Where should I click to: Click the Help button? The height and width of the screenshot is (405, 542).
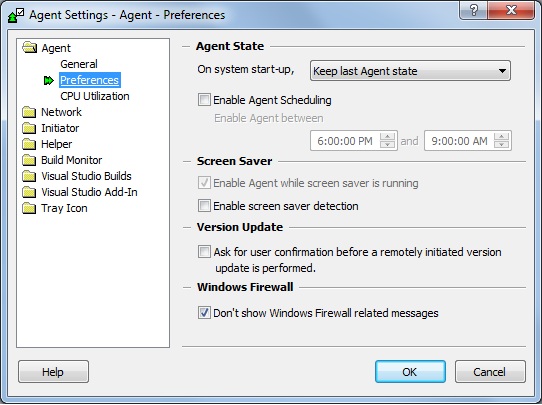[x=53, y=371]
